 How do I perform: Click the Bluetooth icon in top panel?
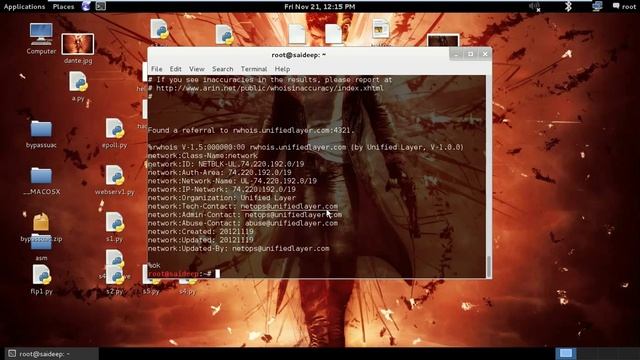click(568, 7)
